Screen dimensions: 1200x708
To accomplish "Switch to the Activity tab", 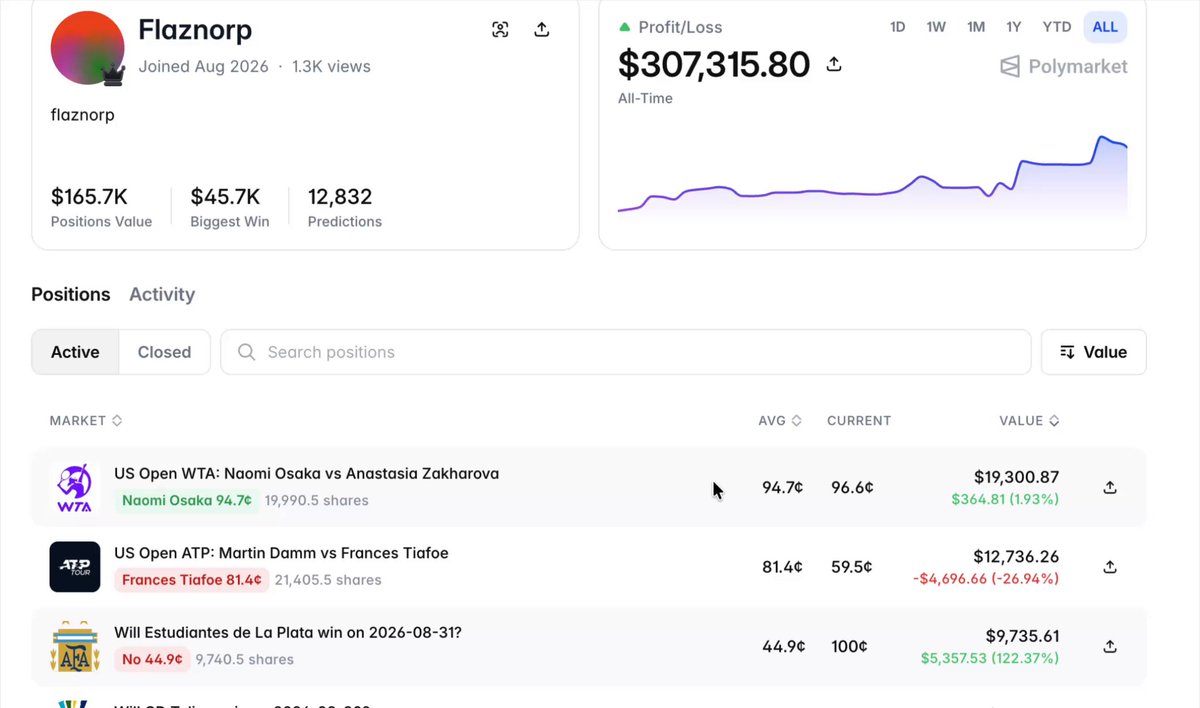I will pos(162,294).
